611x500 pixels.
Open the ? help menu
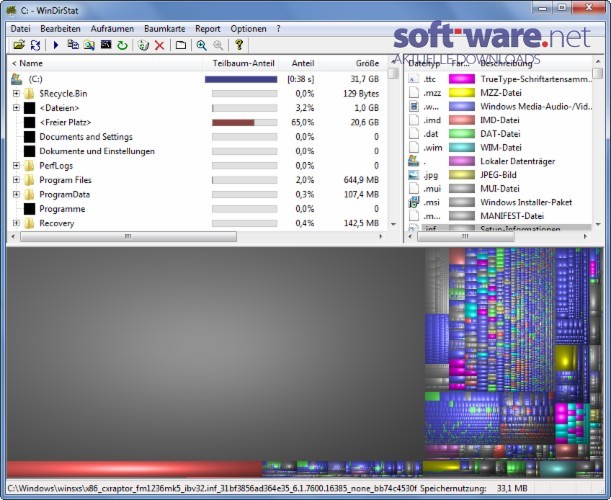pos(278,29)
